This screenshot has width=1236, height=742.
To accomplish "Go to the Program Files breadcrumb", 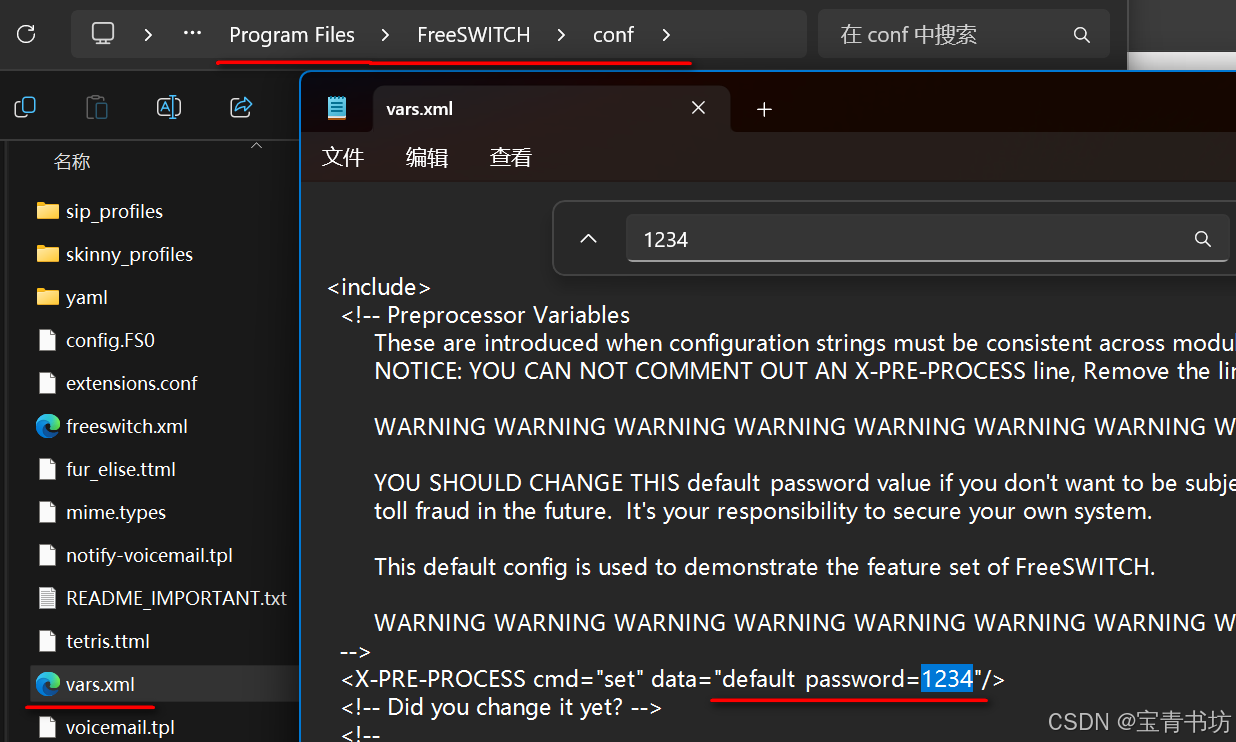I will [292, 35].
